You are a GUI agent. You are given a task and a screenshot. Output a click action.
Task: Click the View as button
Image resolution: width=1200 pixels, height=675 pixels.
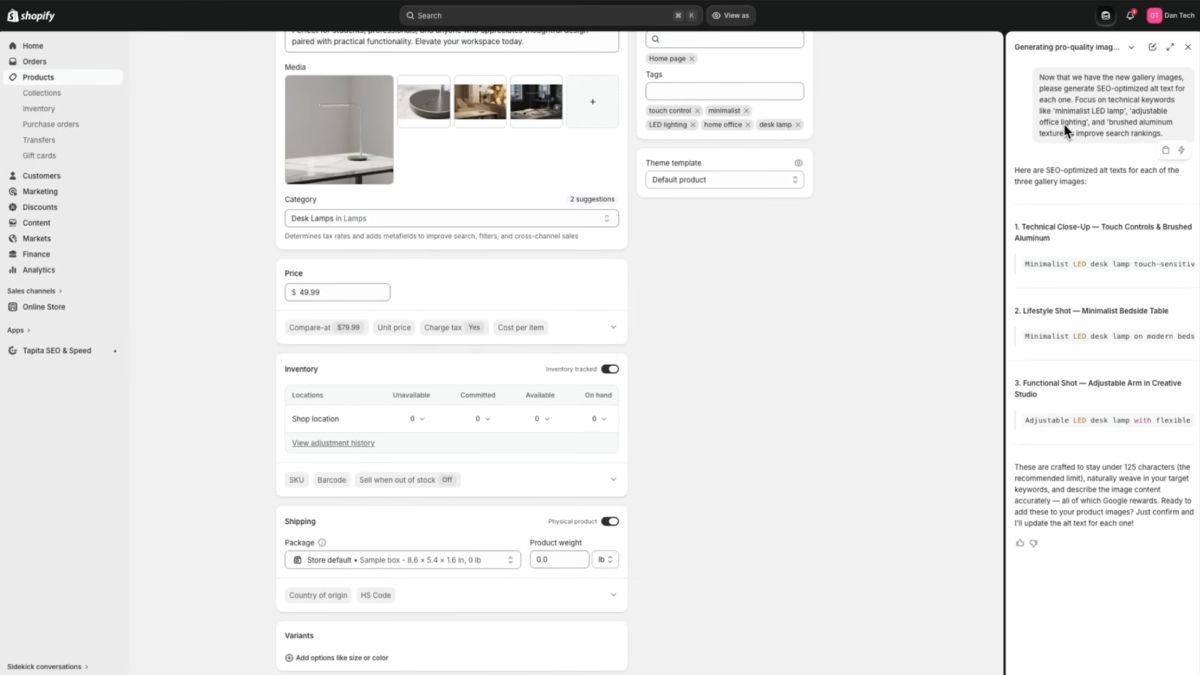pyautogui.click(x=731, y=15)
